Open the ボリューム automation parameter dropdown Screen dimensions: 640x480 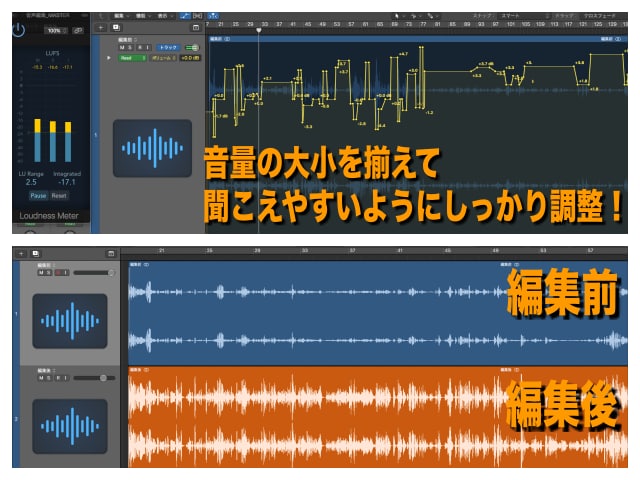click(x=164, y=58)
